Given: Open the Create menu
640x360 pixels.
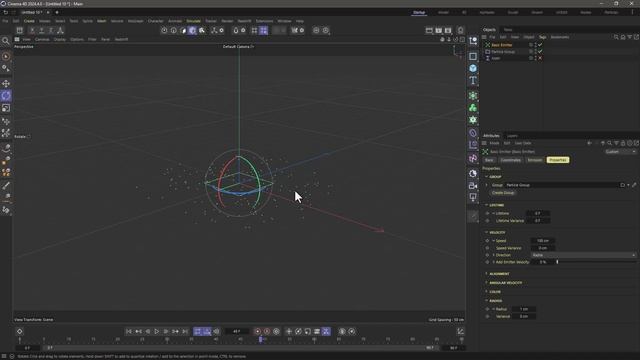Looking at the screenshot, I should pos(29,21).
